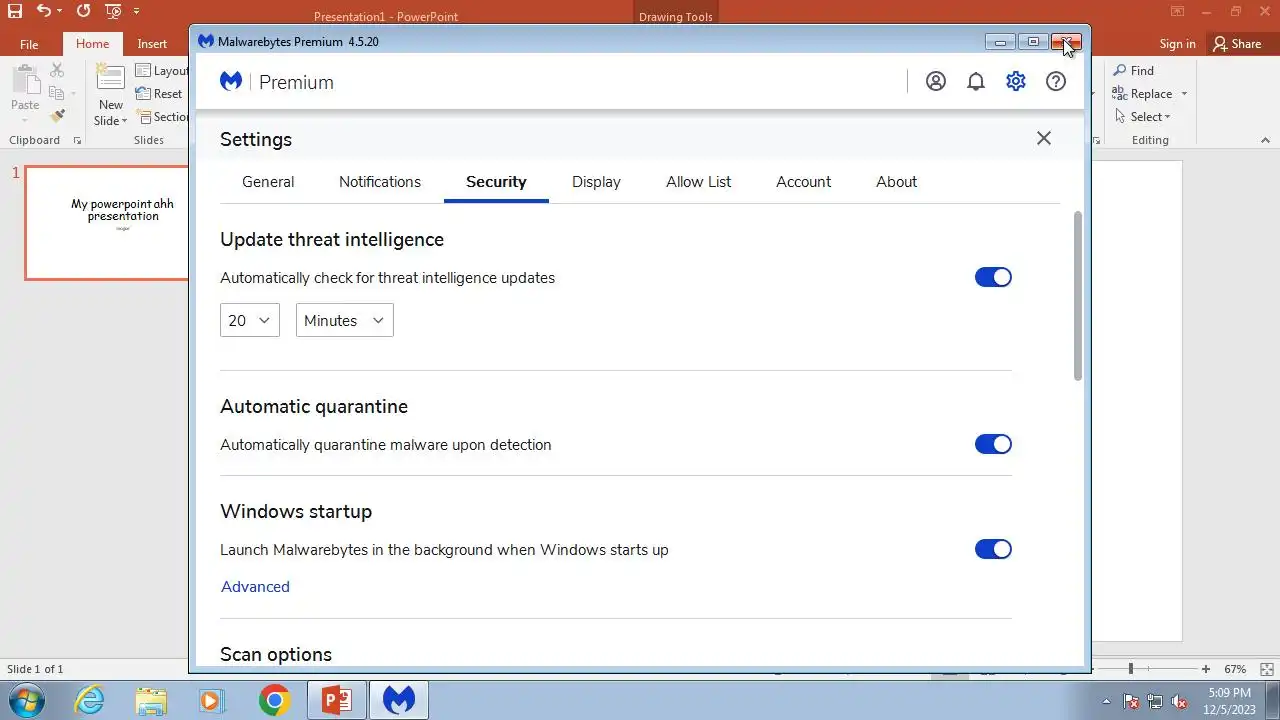The width and height of the screenshot is (1280, 720).
Task: Open the PowerPoint Insert ribbon tab
Action: coord(152,44)
